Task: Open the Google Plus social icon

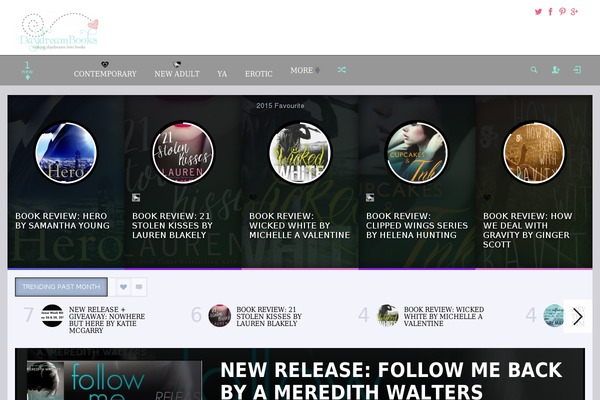Action: click(574, 11)
